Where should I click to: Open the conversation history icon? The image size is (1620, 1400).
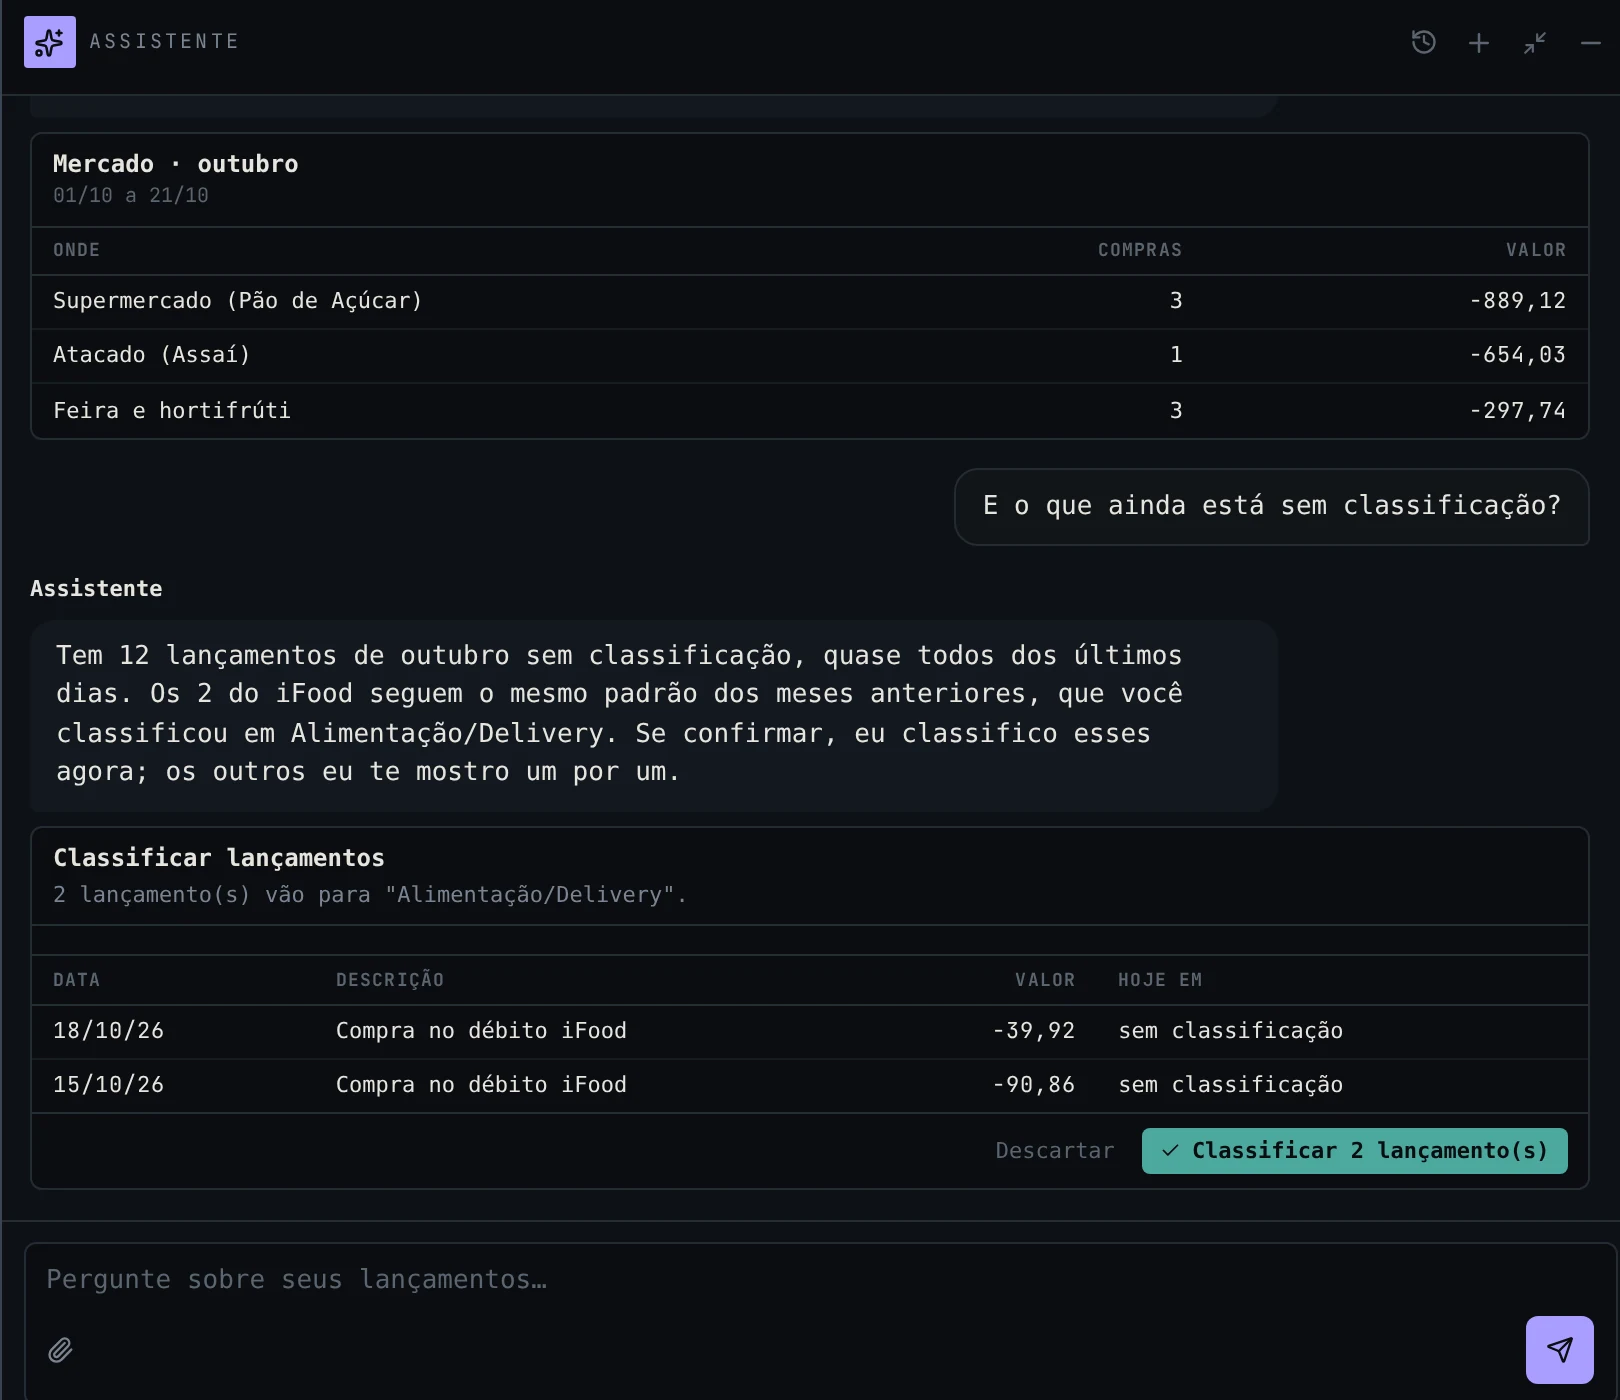tap(1424, 42)
